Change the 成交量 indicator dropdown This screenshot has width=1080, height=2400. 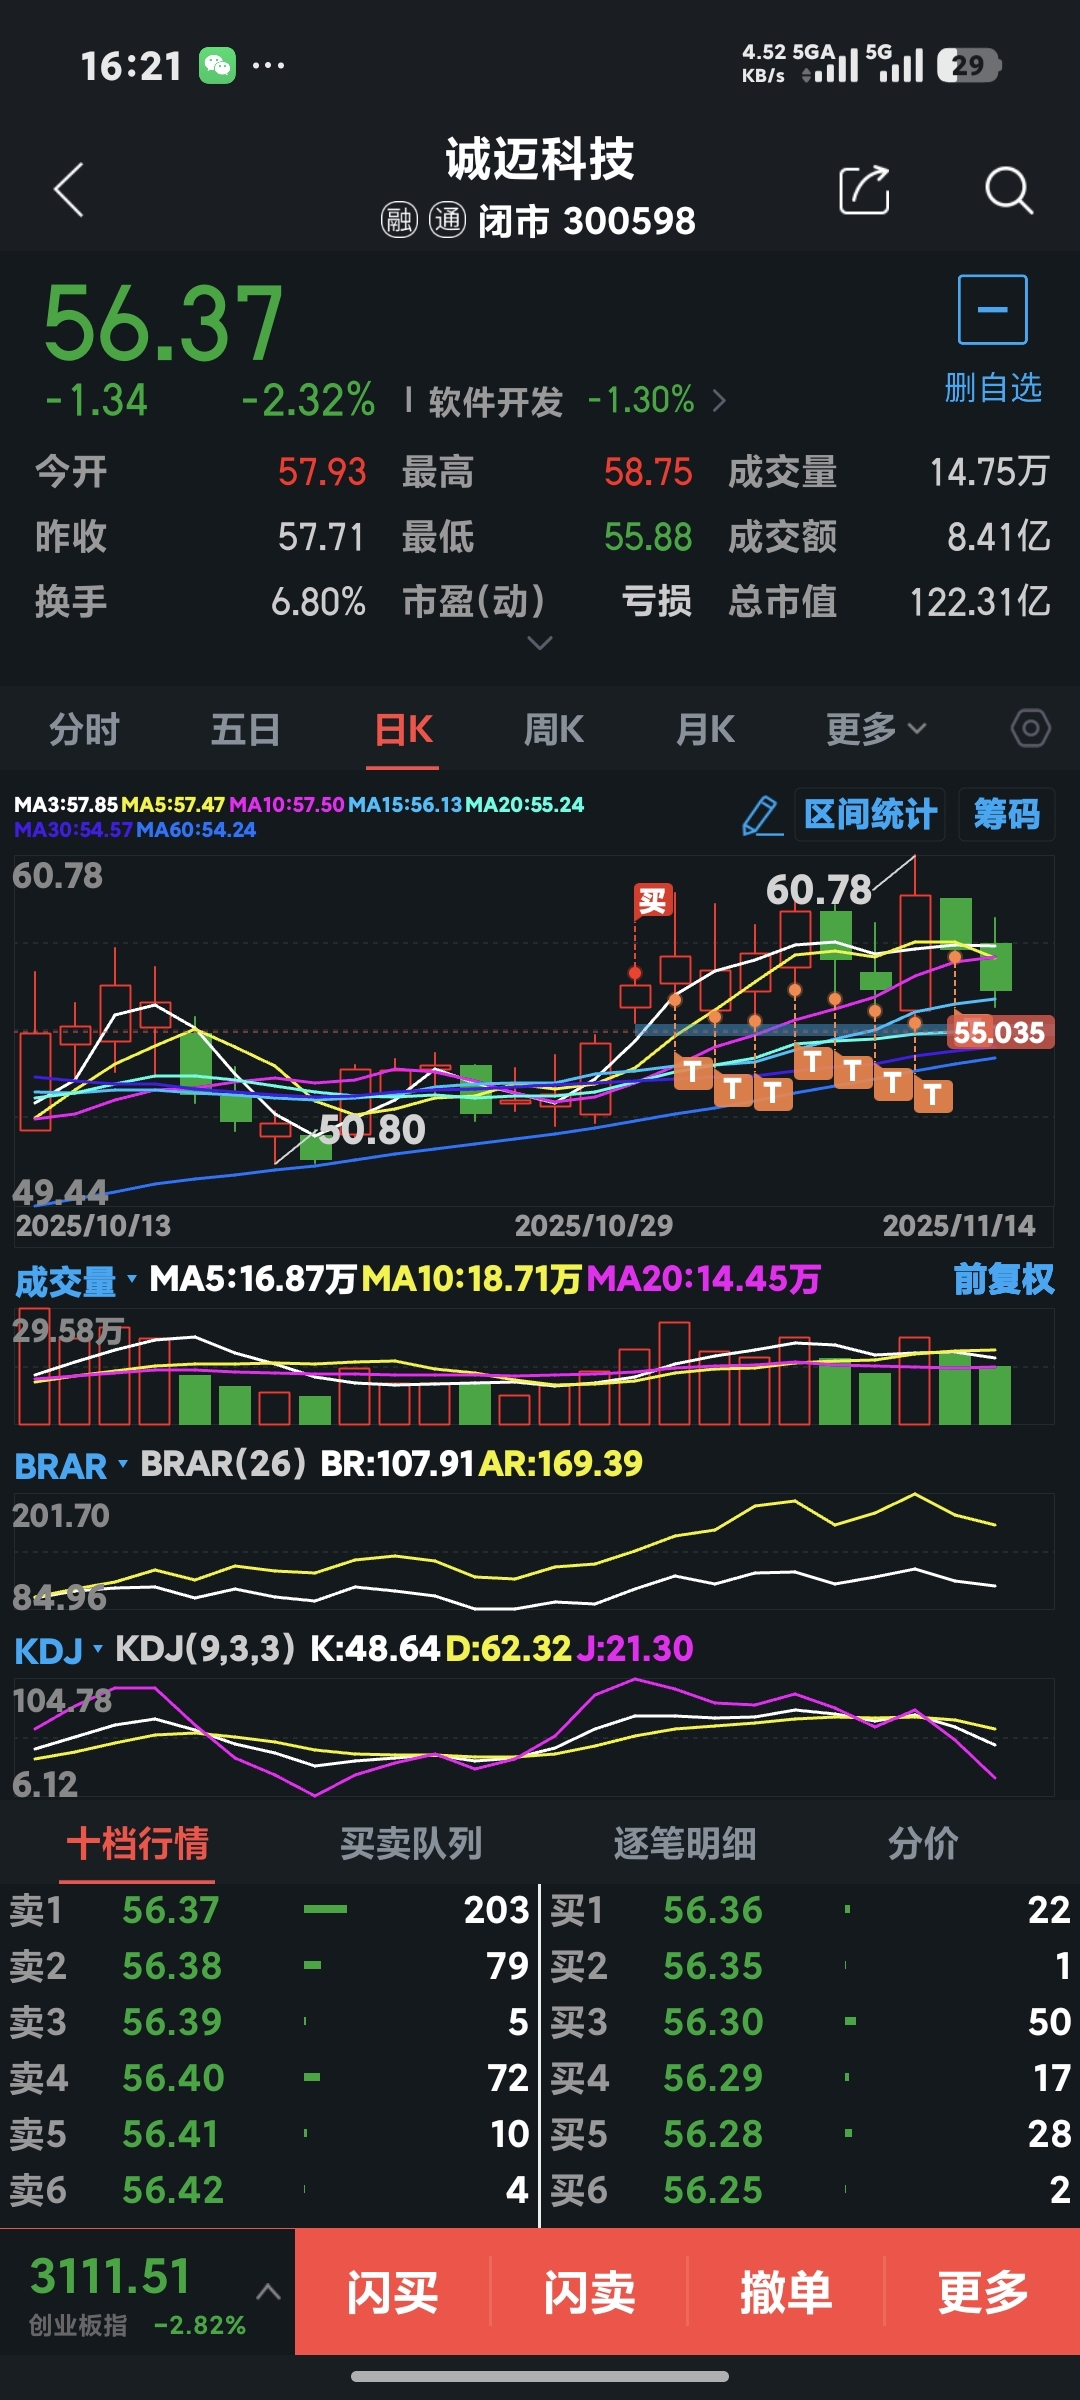click(x=74, y=1280)
